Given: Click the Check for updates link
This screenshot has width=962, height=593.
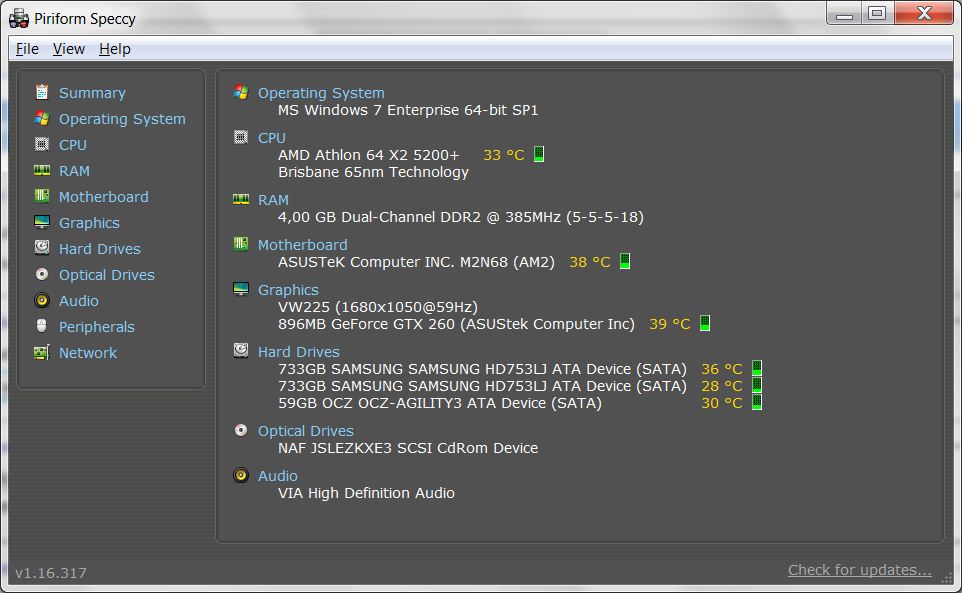Looking at the screenshot, I should [x=860, y=570].
